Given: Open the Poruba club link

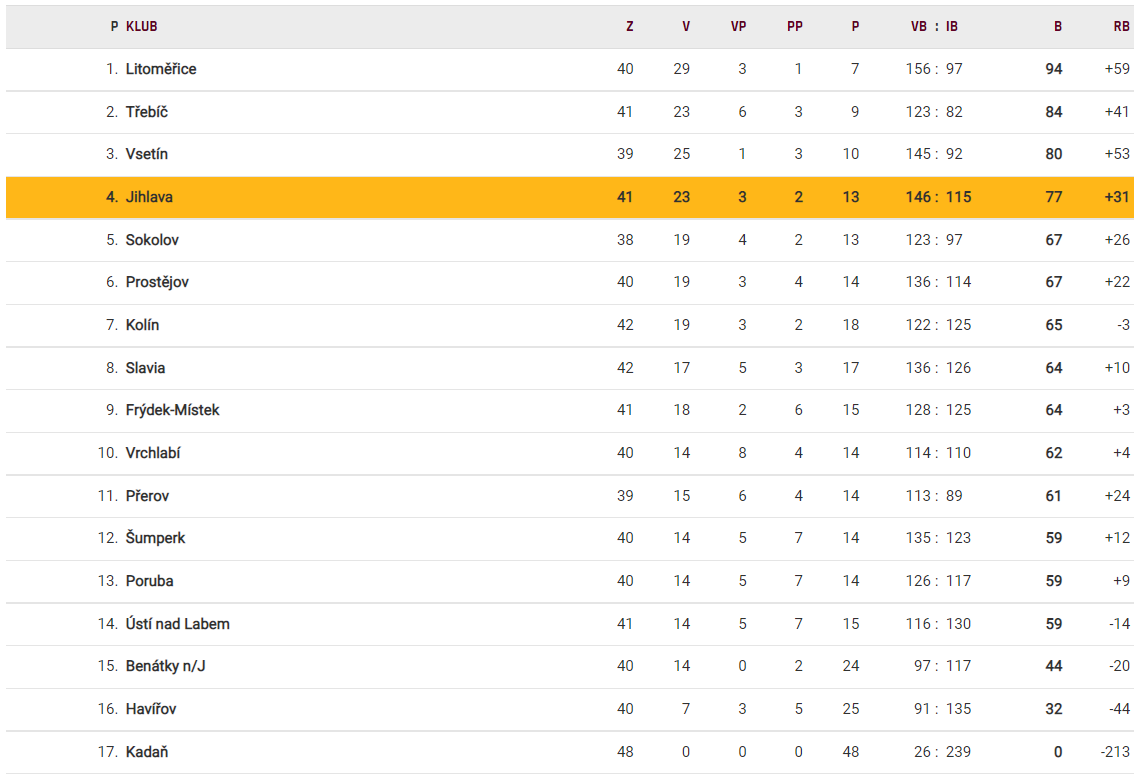Looking at the screenshot, I should 150,581.
